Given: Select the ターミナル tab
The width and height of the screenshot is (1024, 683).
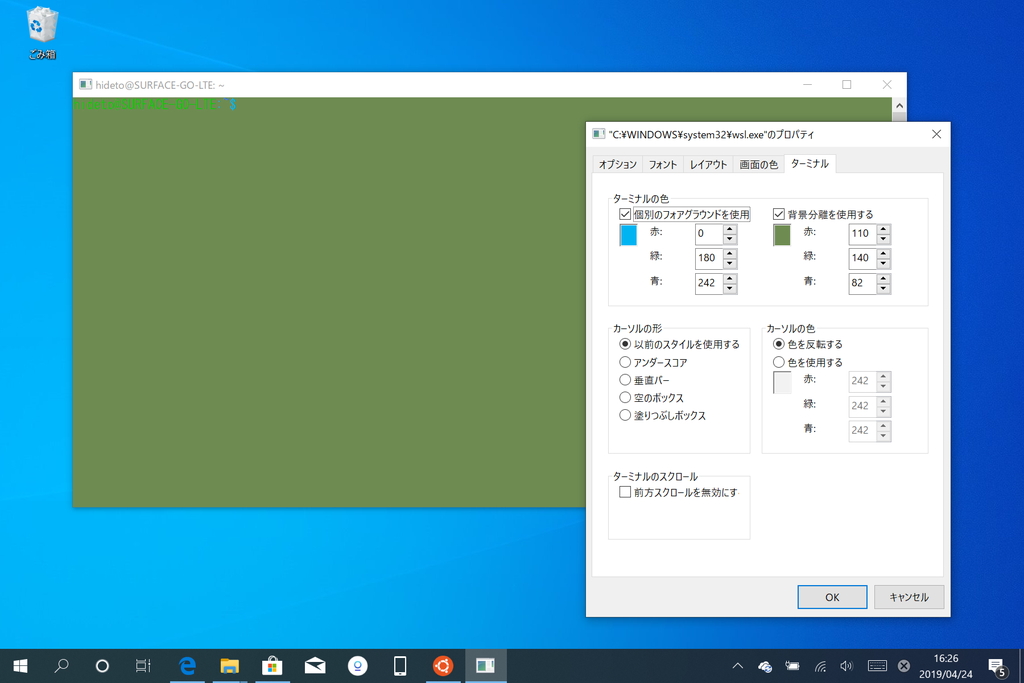Looking at the screenshot, I should point(810,163).
